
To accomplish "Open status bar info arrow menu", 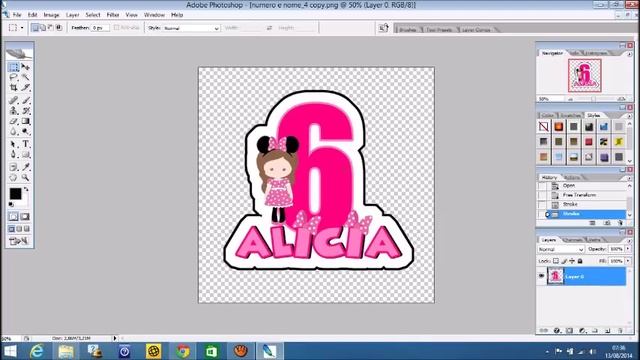I will click(x=115, y=338).
